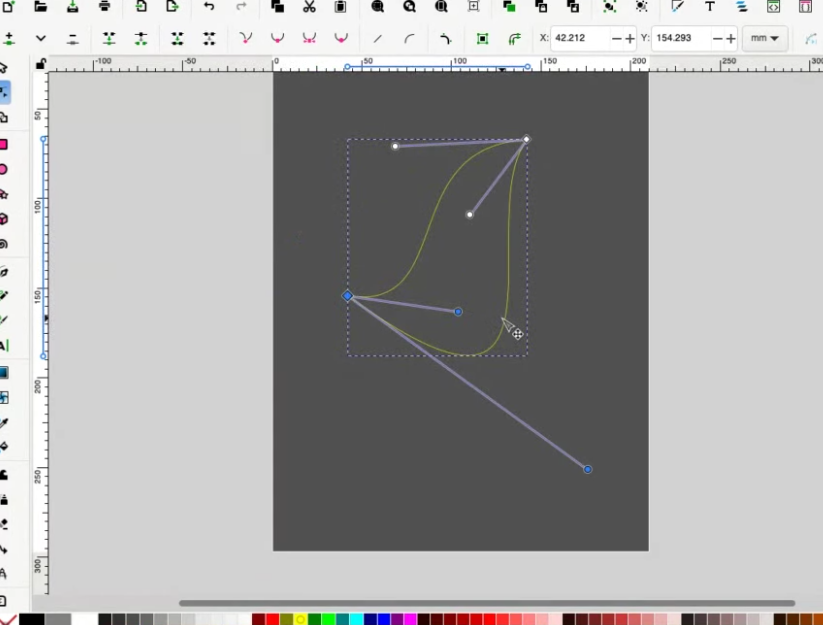Join the selected nodes
This screenshot has width=823, height=625.
click(x=109, y=38)
